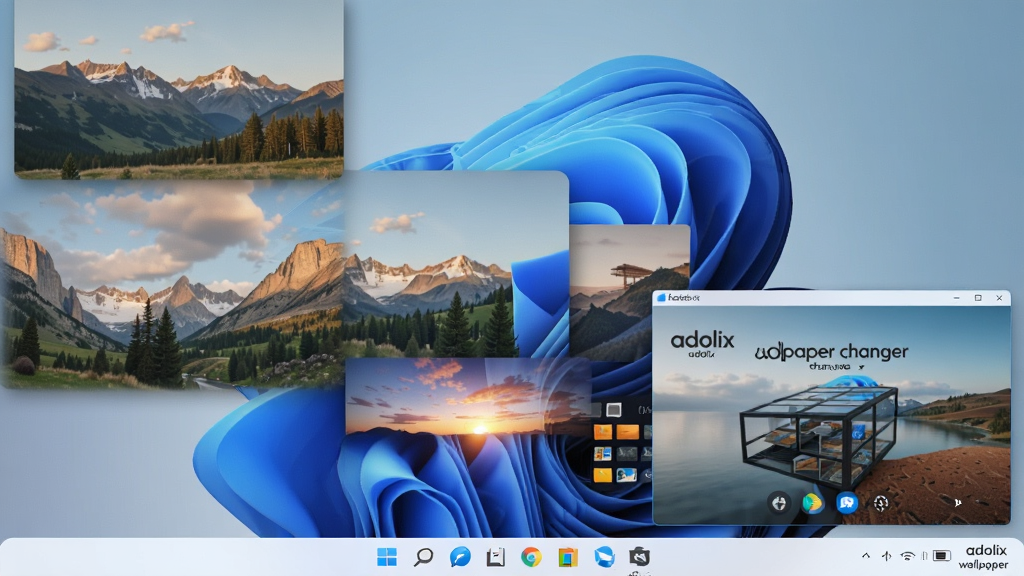Open the dropdown under wallpaper changer title

tap(837, 367)
